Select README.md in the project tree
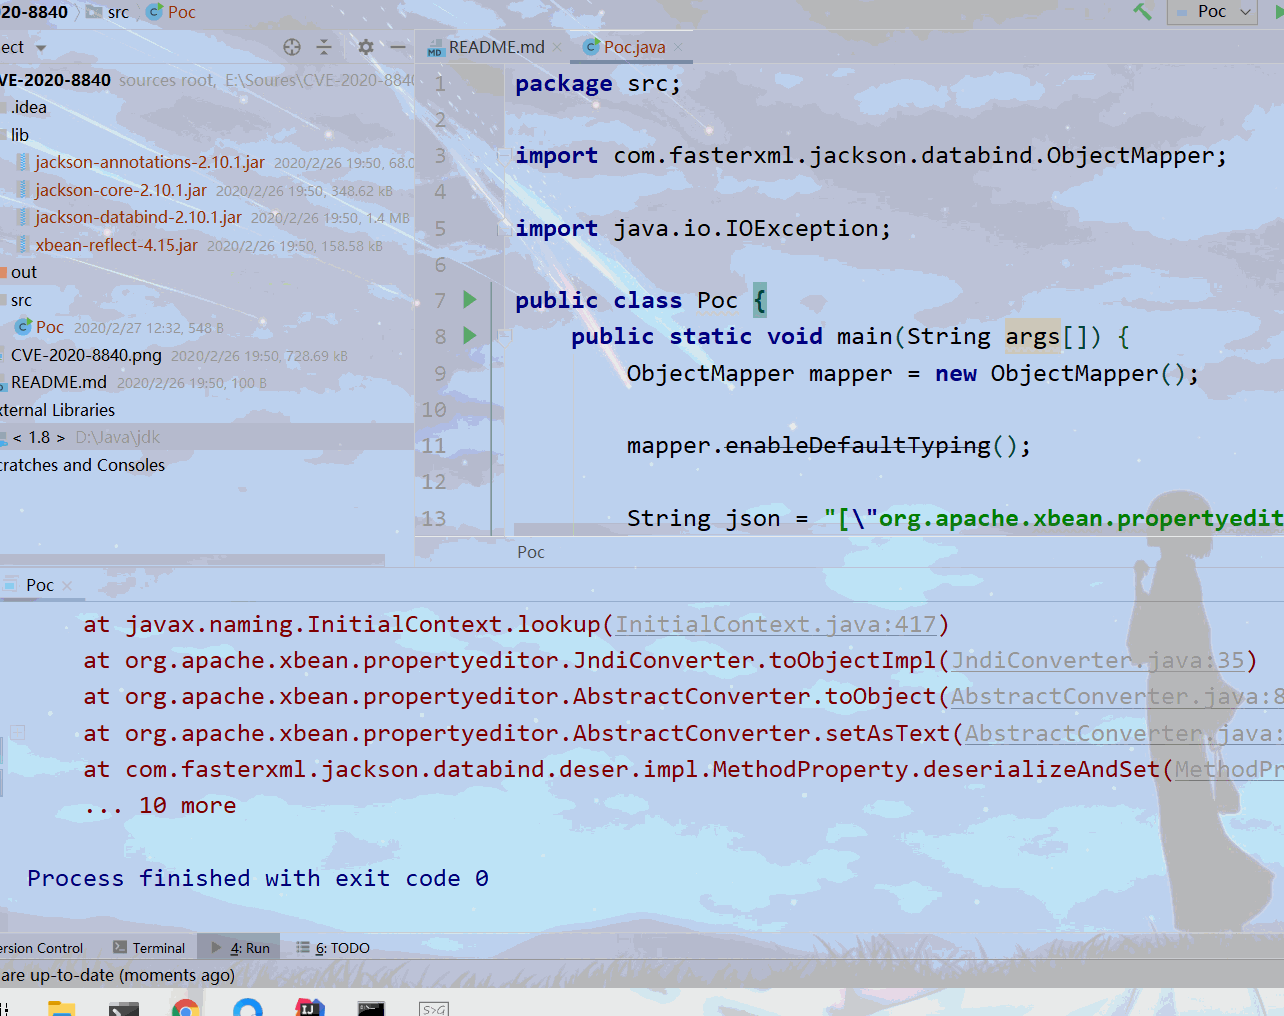The height and width of the screenshot is (1016, 1284). pyautogui.click(x=59, y=382)
